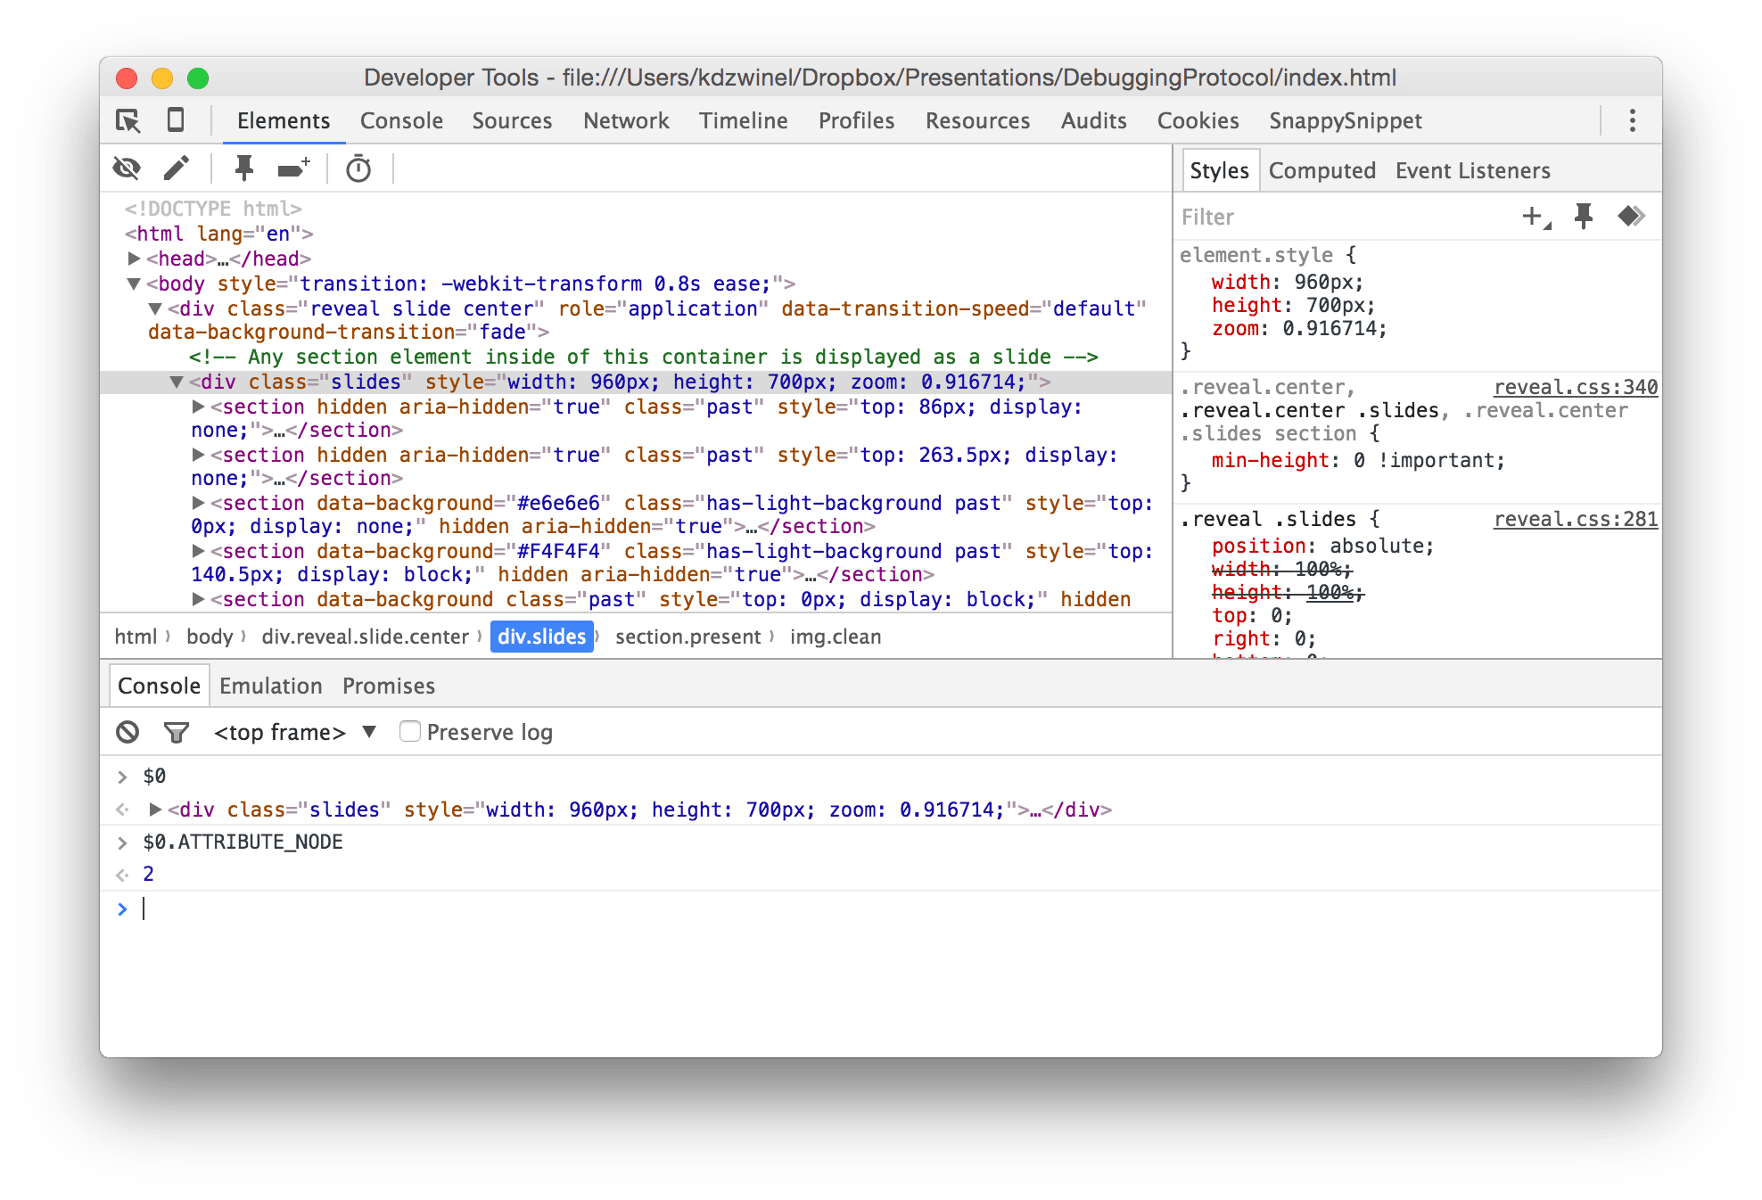Viewport: 1762px width, 1200px height.
Task: Switch to the Computed tab
Action: (1322, 170)
